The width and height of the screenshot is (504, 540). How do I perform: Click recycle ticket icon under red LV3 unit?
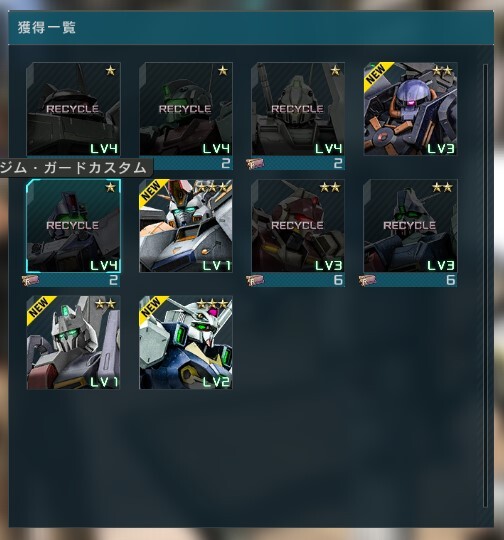click(255, 280)
